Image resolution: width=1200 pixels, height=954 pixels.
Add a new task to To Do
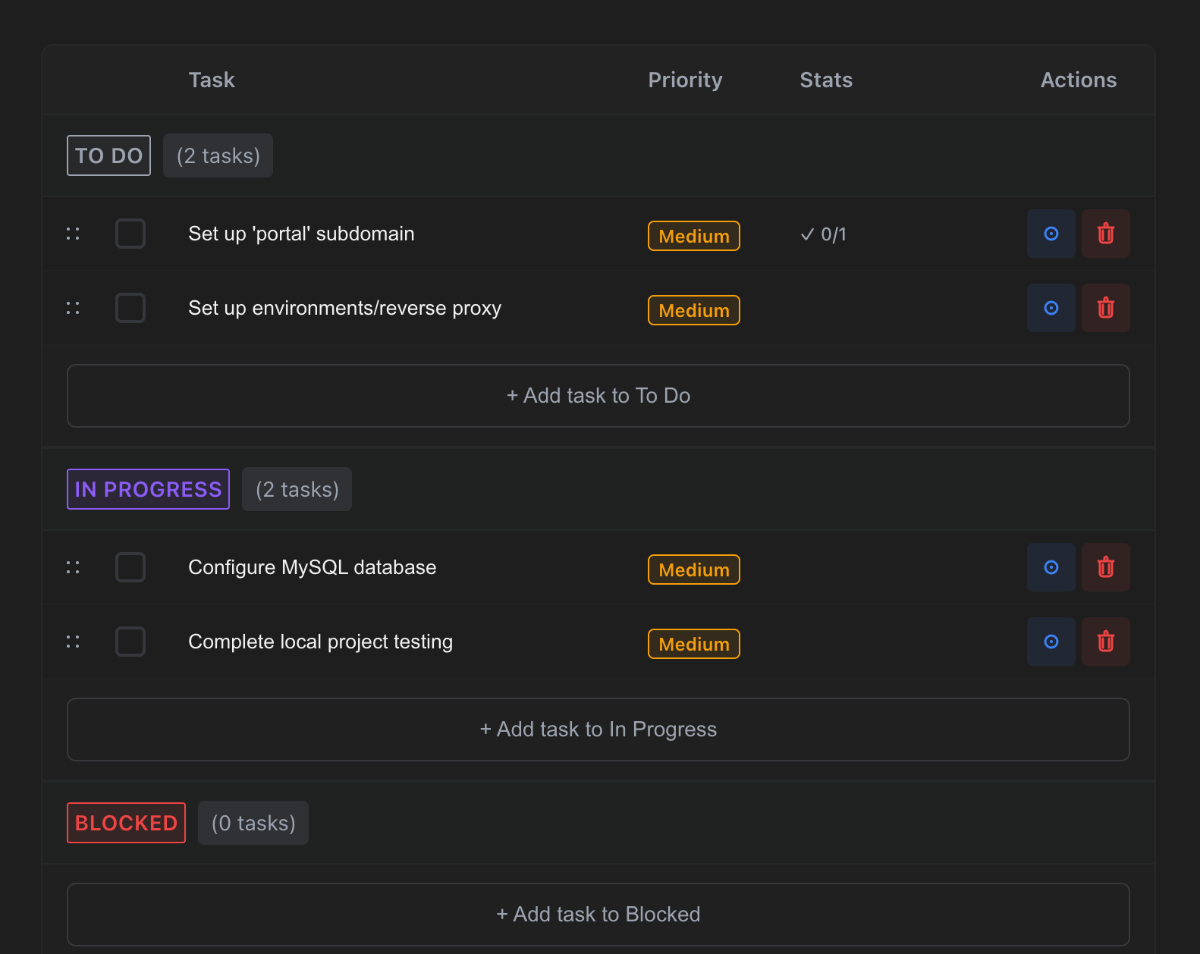[598, 395]
